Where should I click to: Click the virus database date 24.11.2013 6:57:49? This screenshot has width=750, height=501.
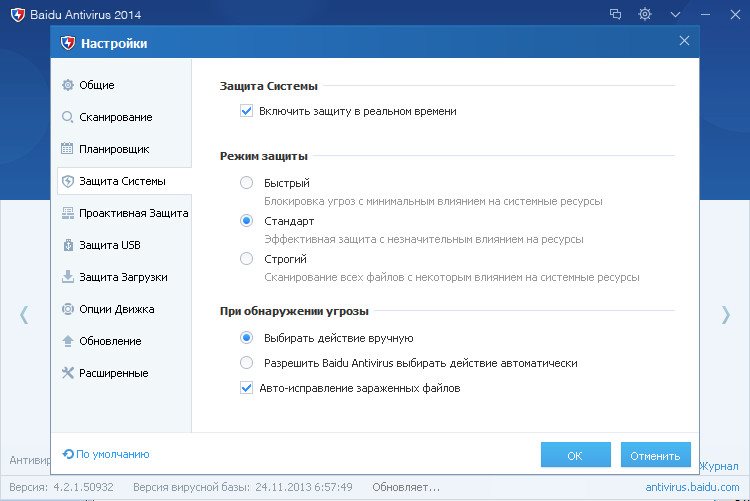pos(304,487)
